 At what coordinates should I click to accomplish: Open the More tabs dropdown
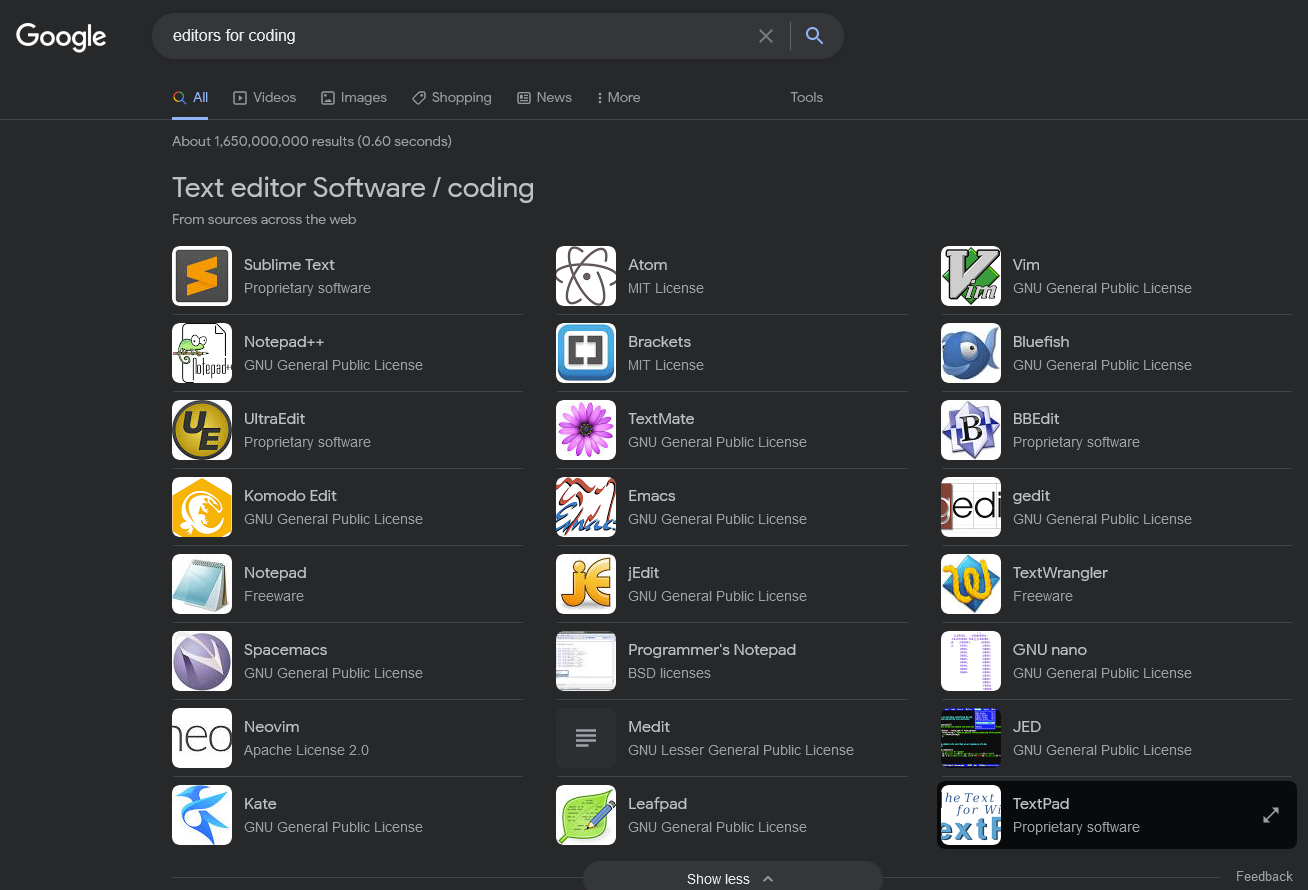[618, 97]
